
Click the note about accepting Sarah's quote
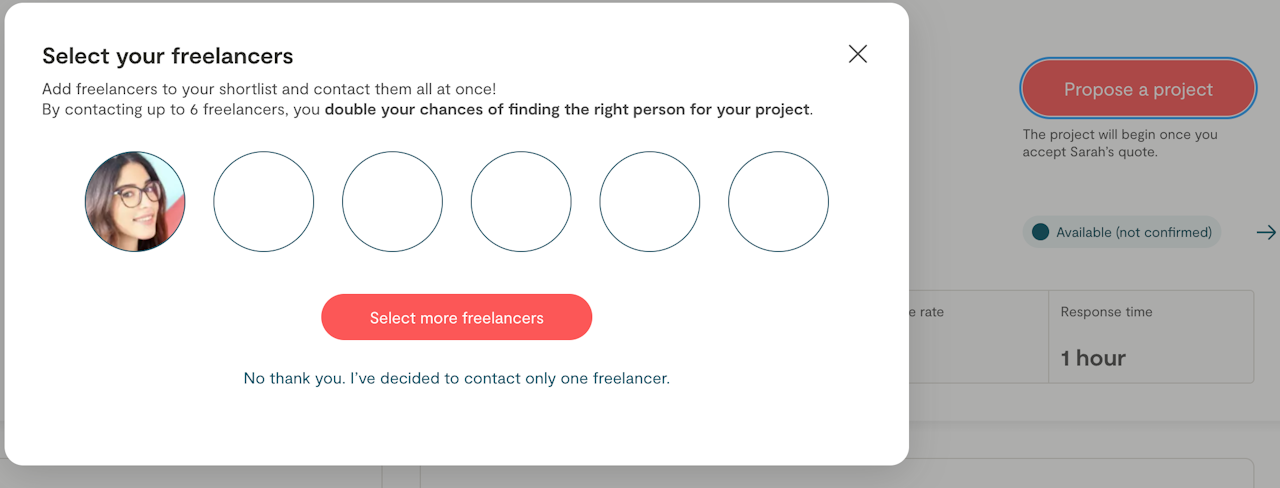[1120, 143]
